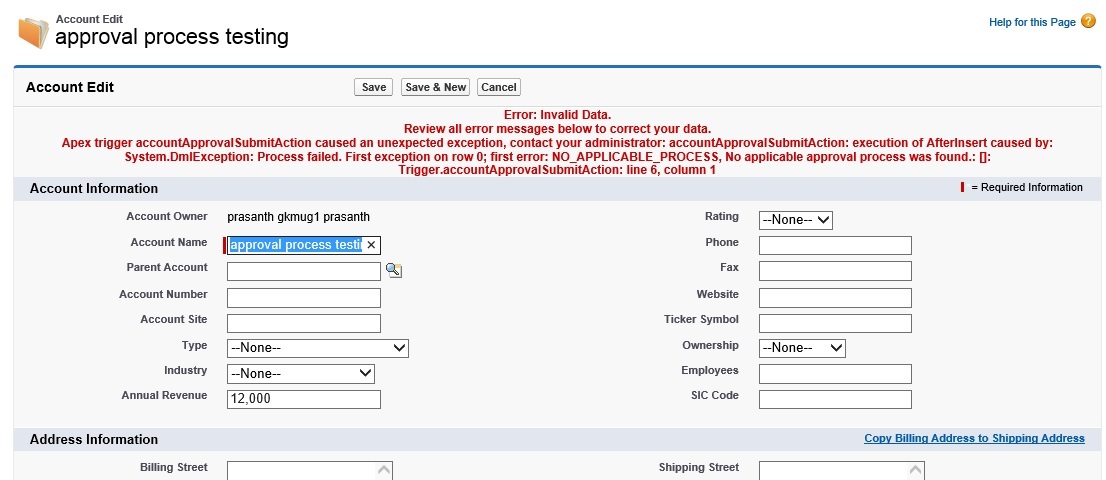Viewport: 1106px width, 480px height.
Task: Focus the Account Number field
Action: pyautogui.click(x=303, y=297)
